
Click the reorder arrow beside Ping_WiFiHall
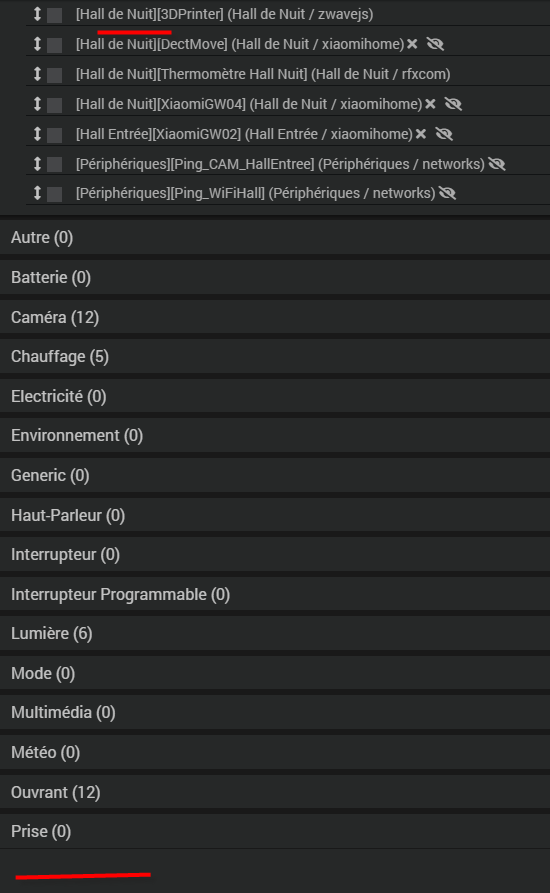click(x=38, y=193)
